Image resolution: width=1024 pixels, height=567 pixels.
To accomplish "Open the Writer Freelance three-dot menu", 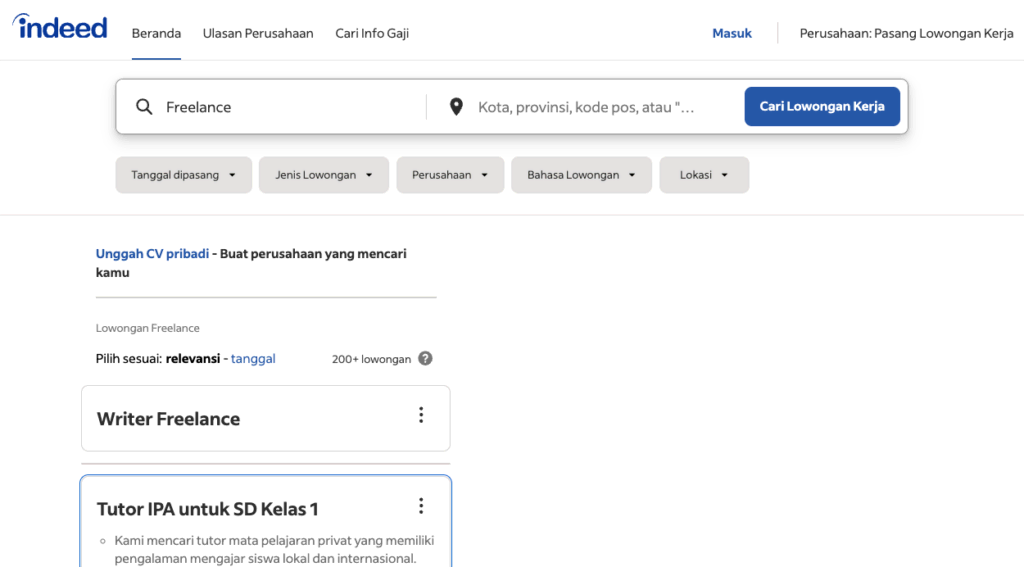I will (x=421, y=415).
